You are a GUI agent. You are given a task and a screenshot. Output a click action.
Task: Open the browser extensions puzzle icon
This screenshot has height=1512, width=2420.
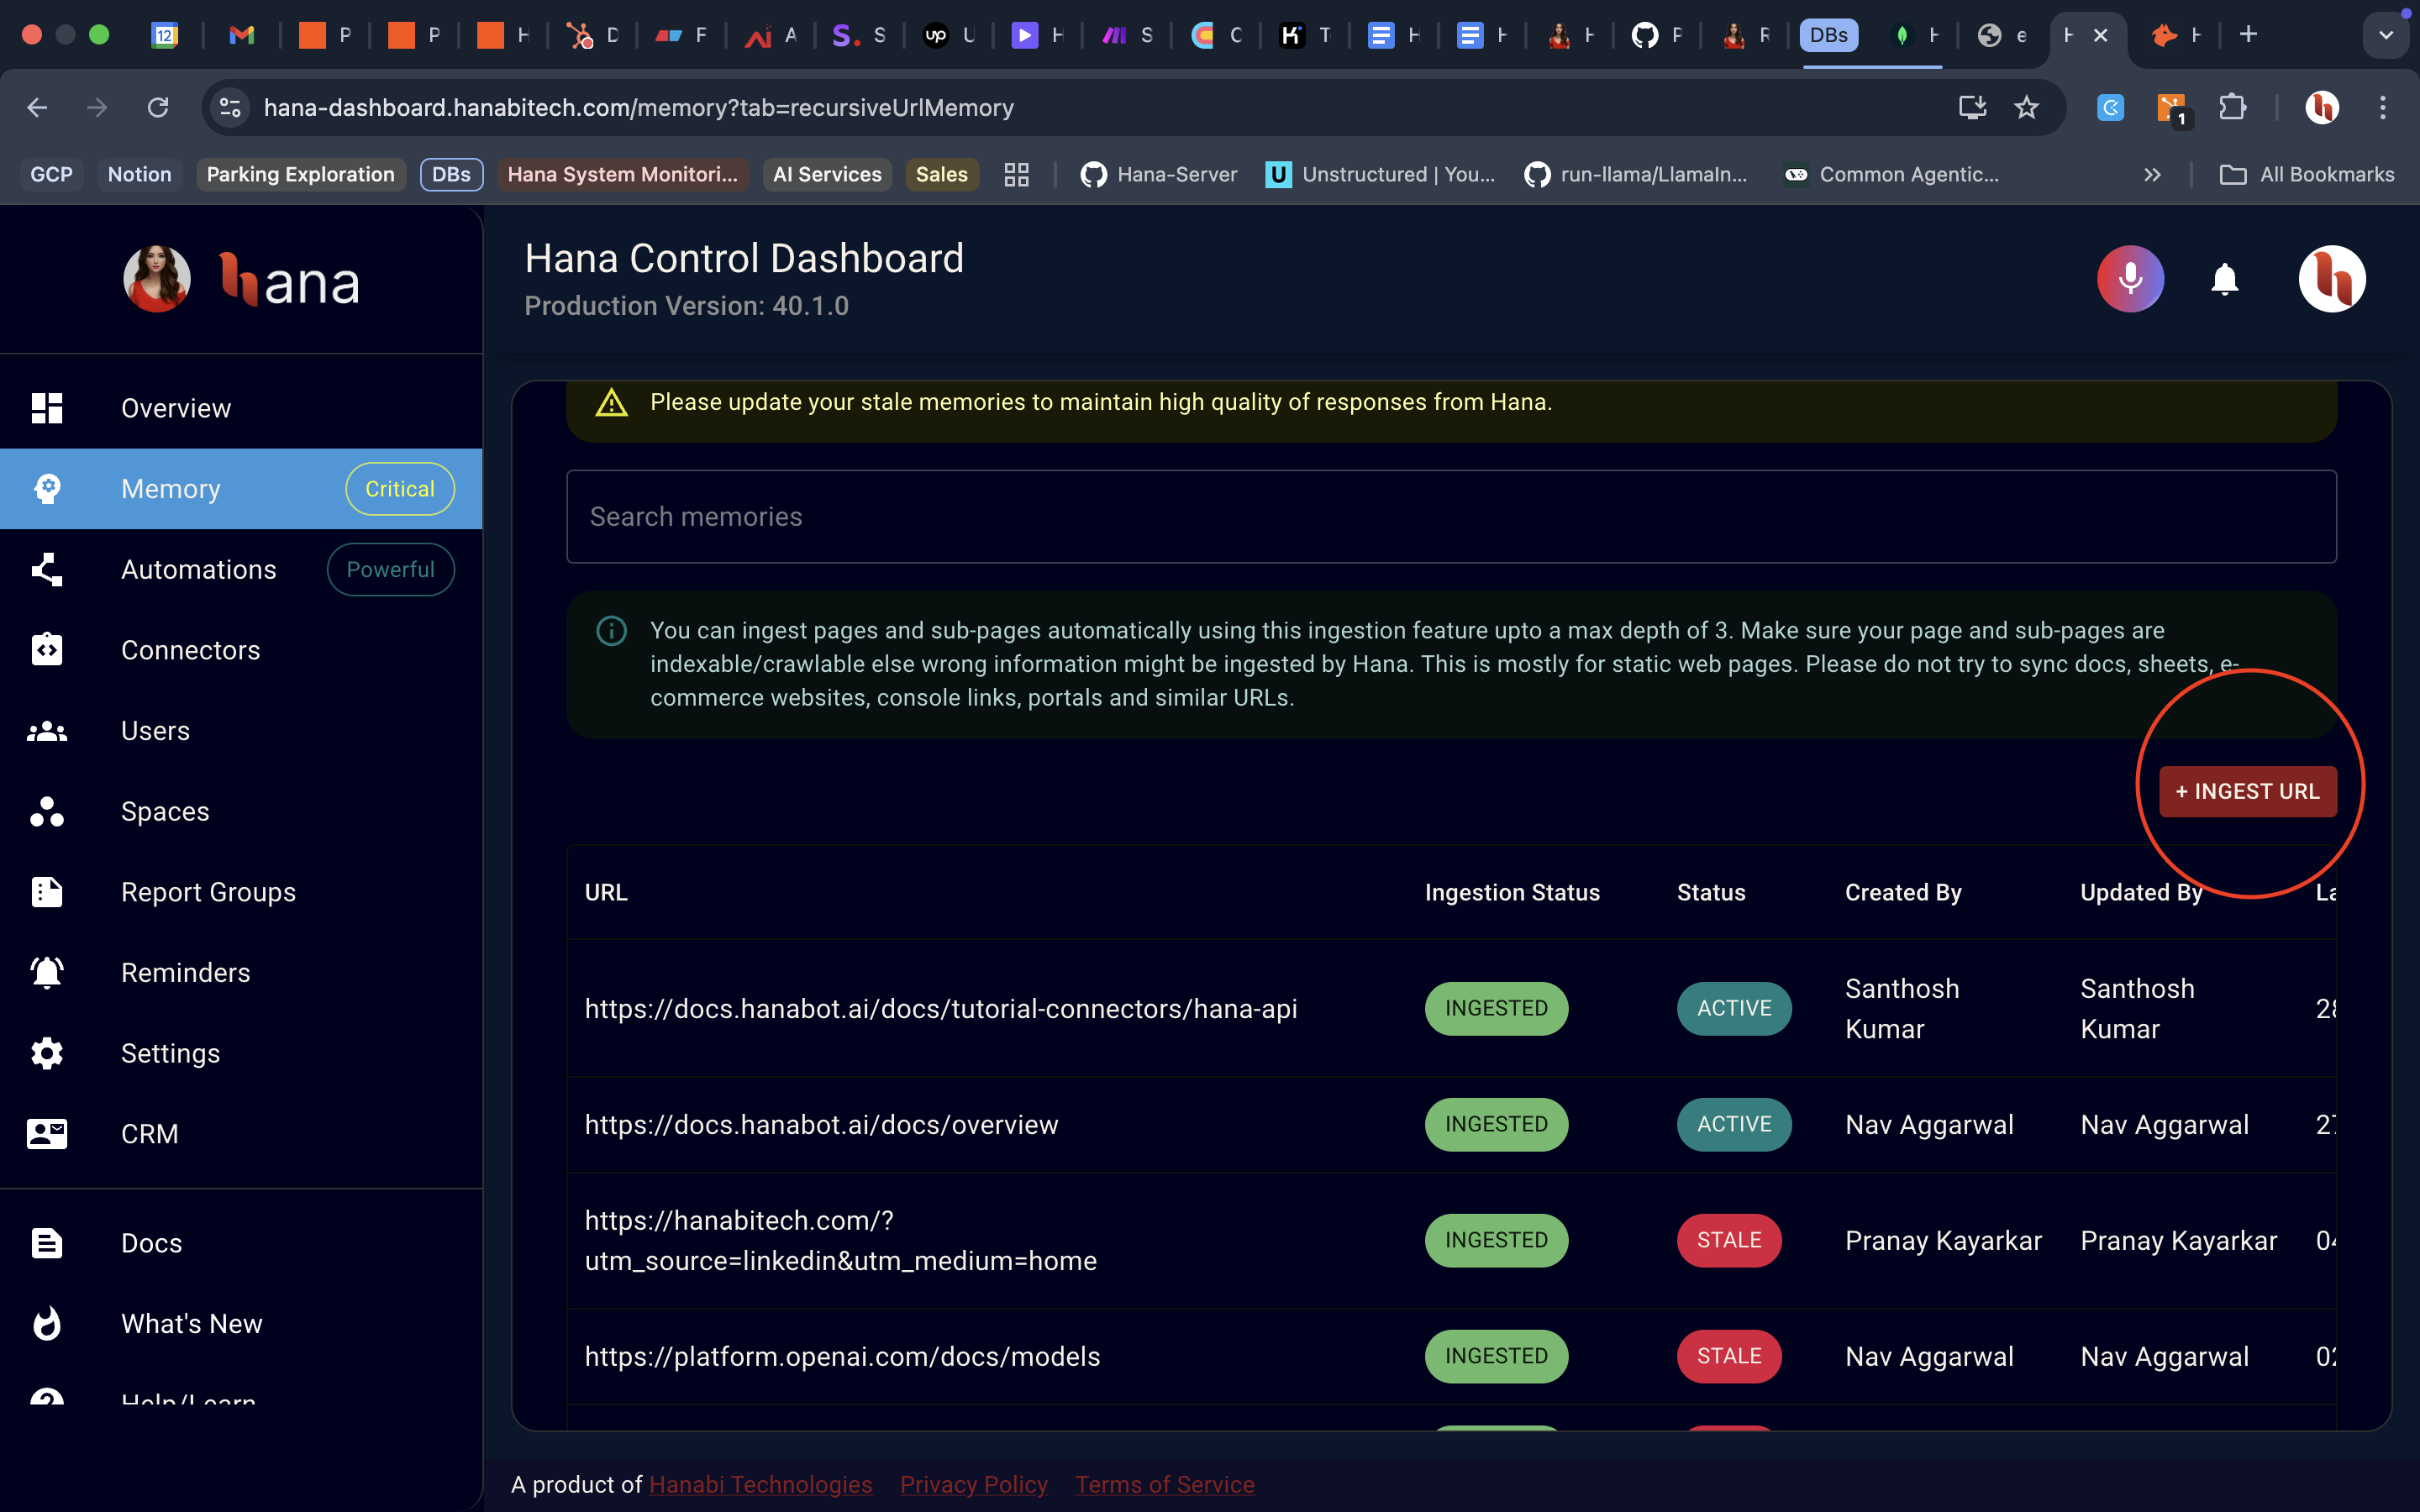(2232, 107)
